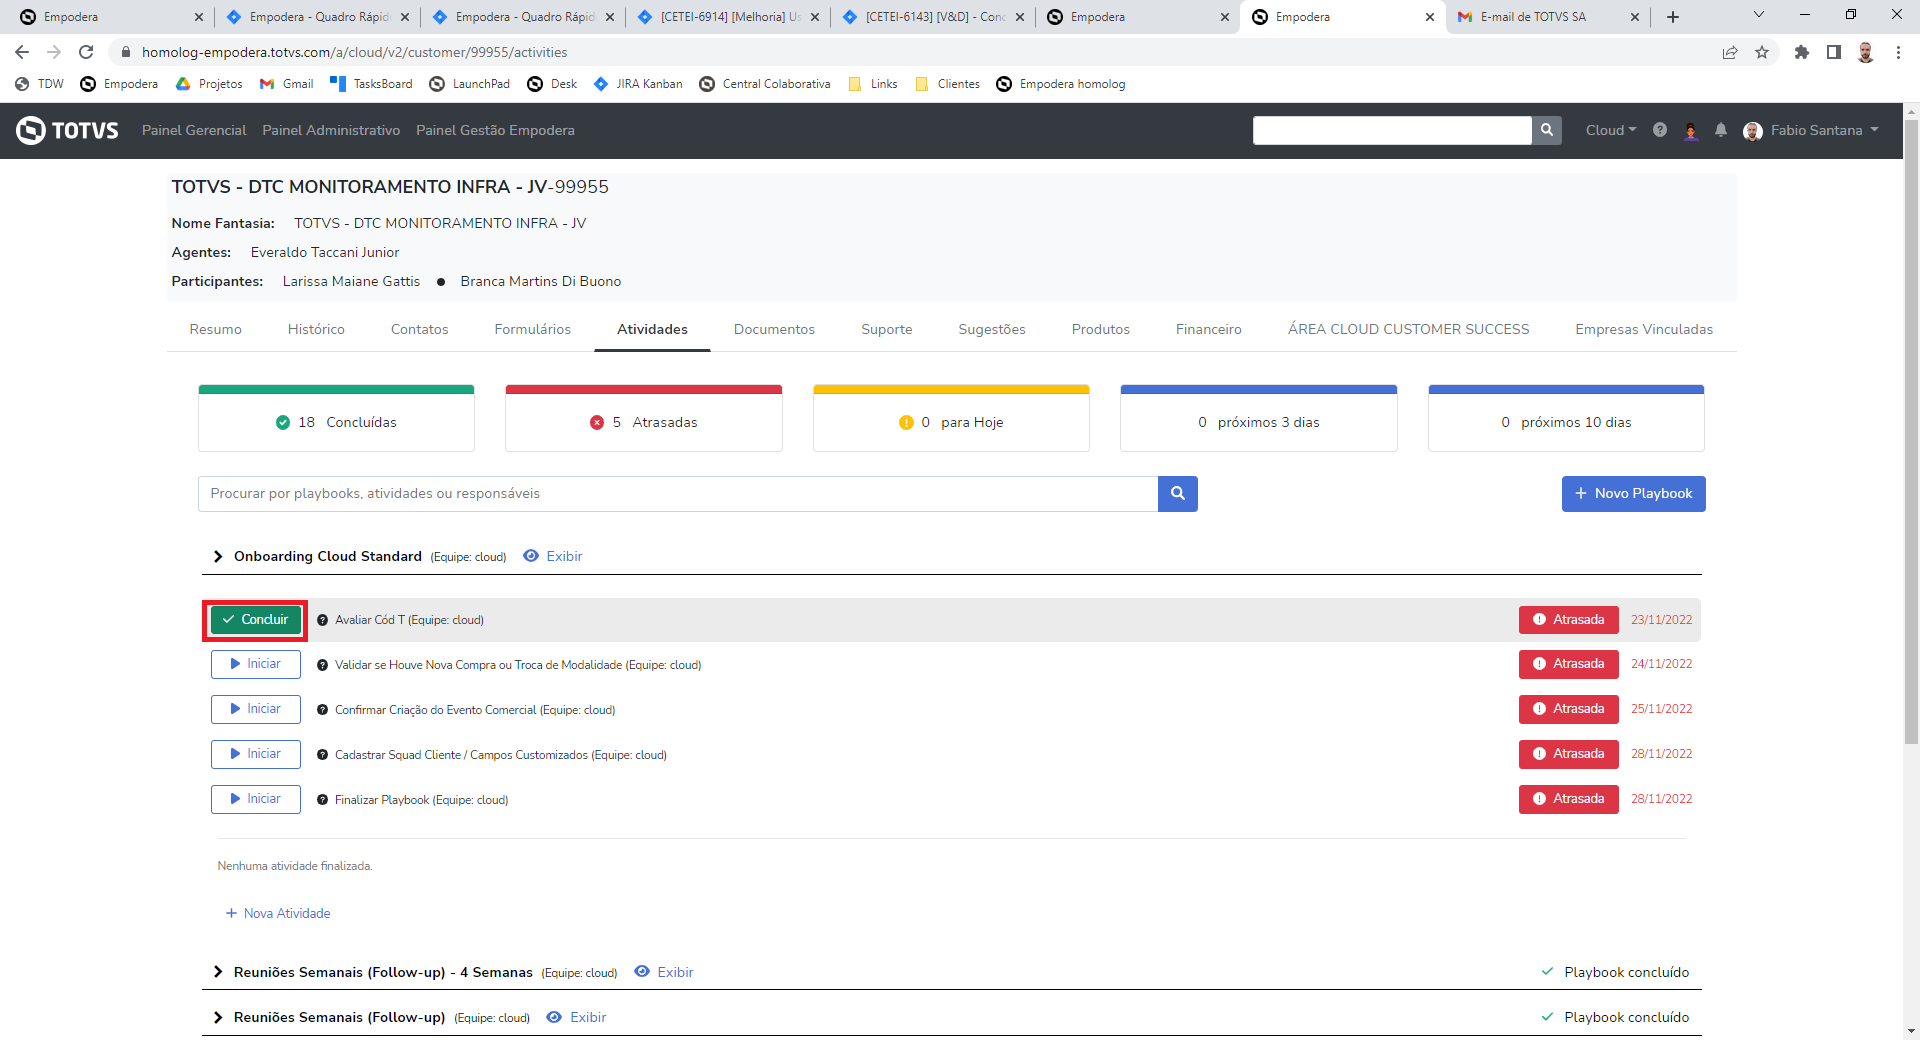Open Chrome's three-dot menu
Screen dimensions: 1920x1040
click(x=1898, y=52)
